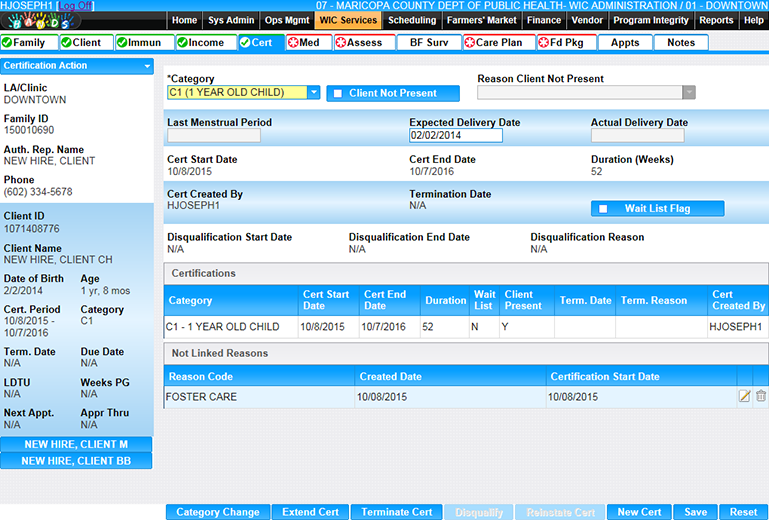Screen dimensions: 769x520
Task: Click the red X icon on Med tab
Action: coord(294,43)
